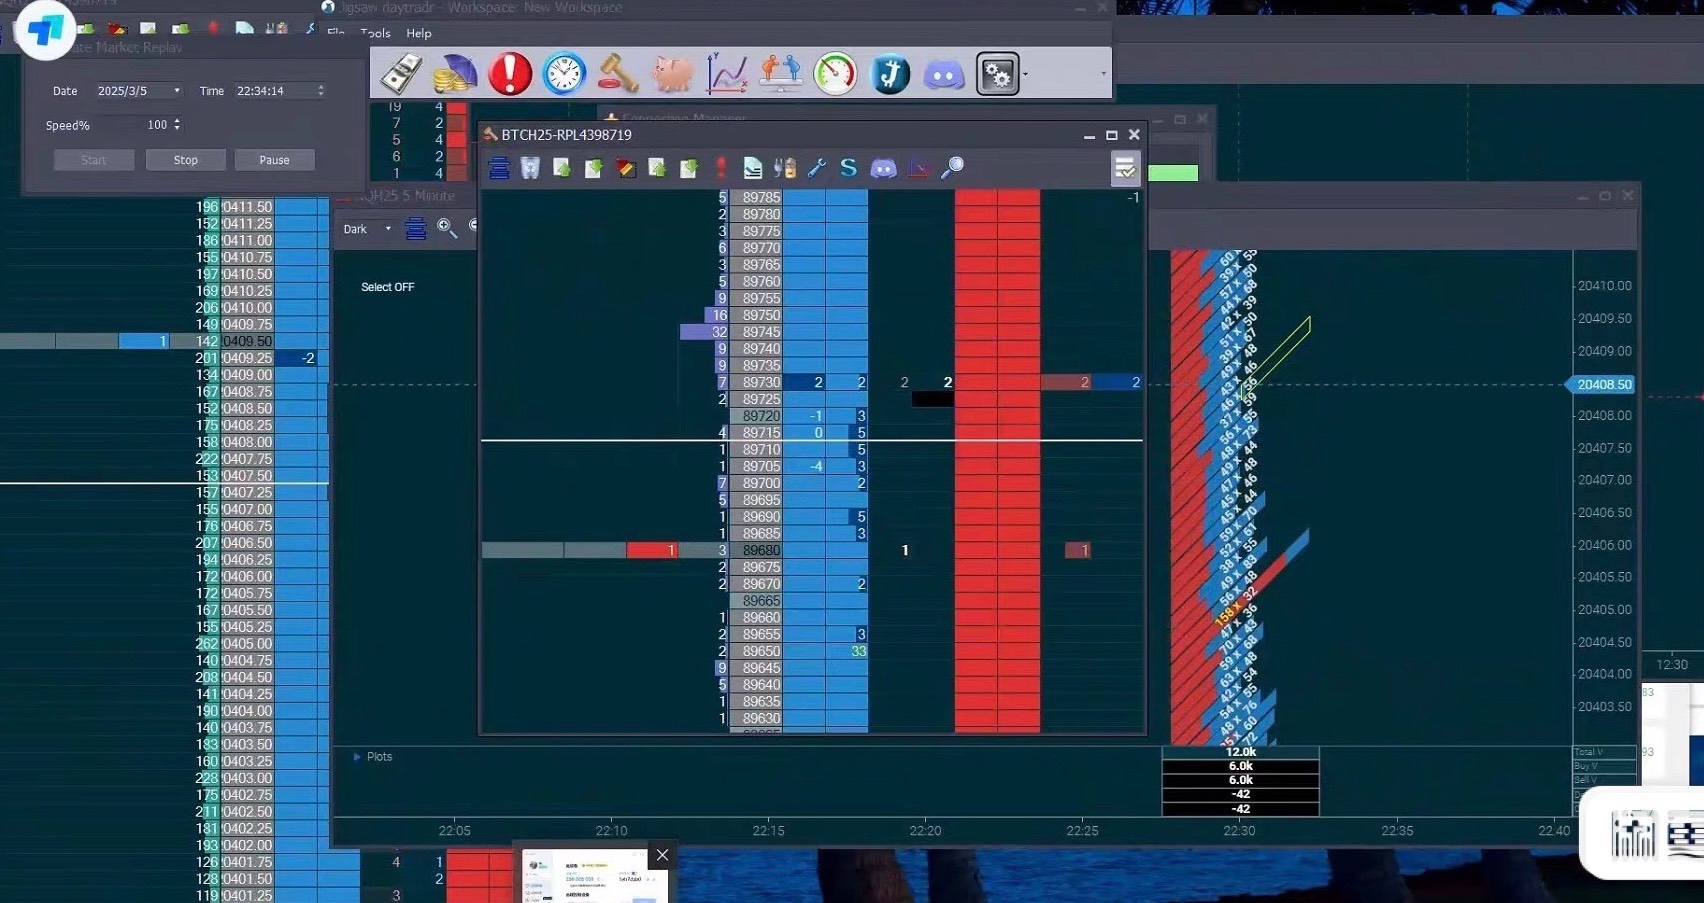The image size is (1704, 903).
Task: Click the Discord icon in BTCH25 toolbar
Action: point(884,168)
